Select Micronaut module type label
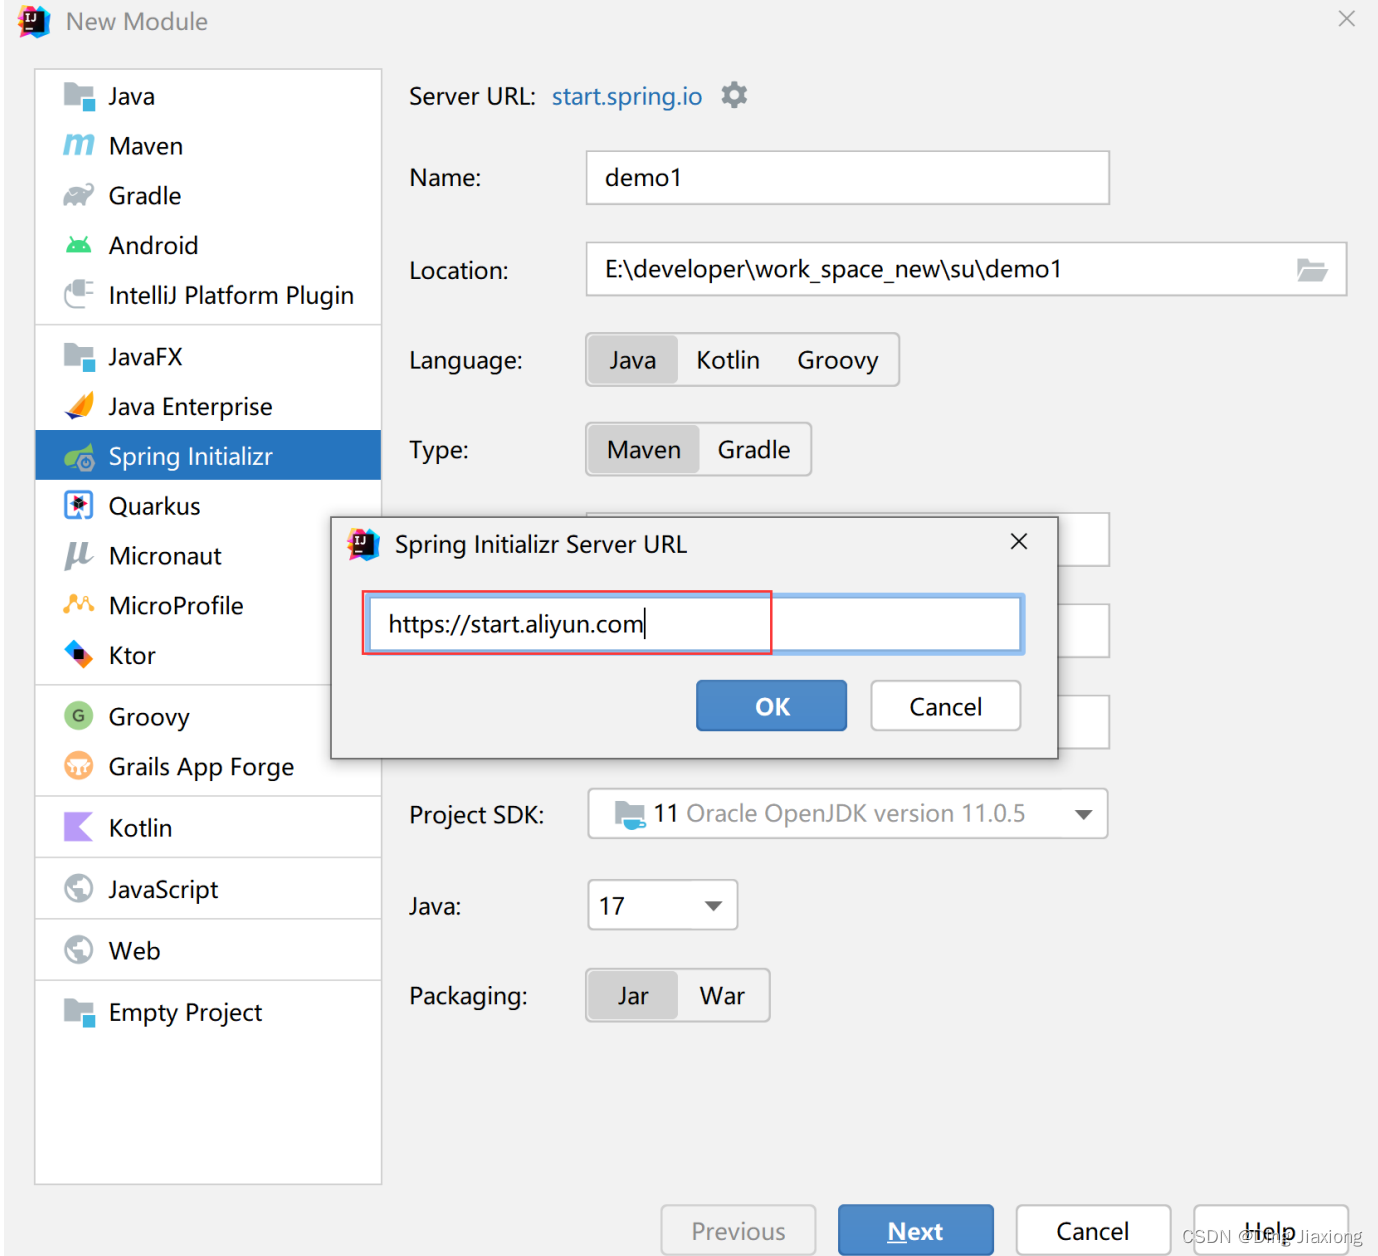The width and height of the screenshot is (1378, 1256). tap(165, 556)
